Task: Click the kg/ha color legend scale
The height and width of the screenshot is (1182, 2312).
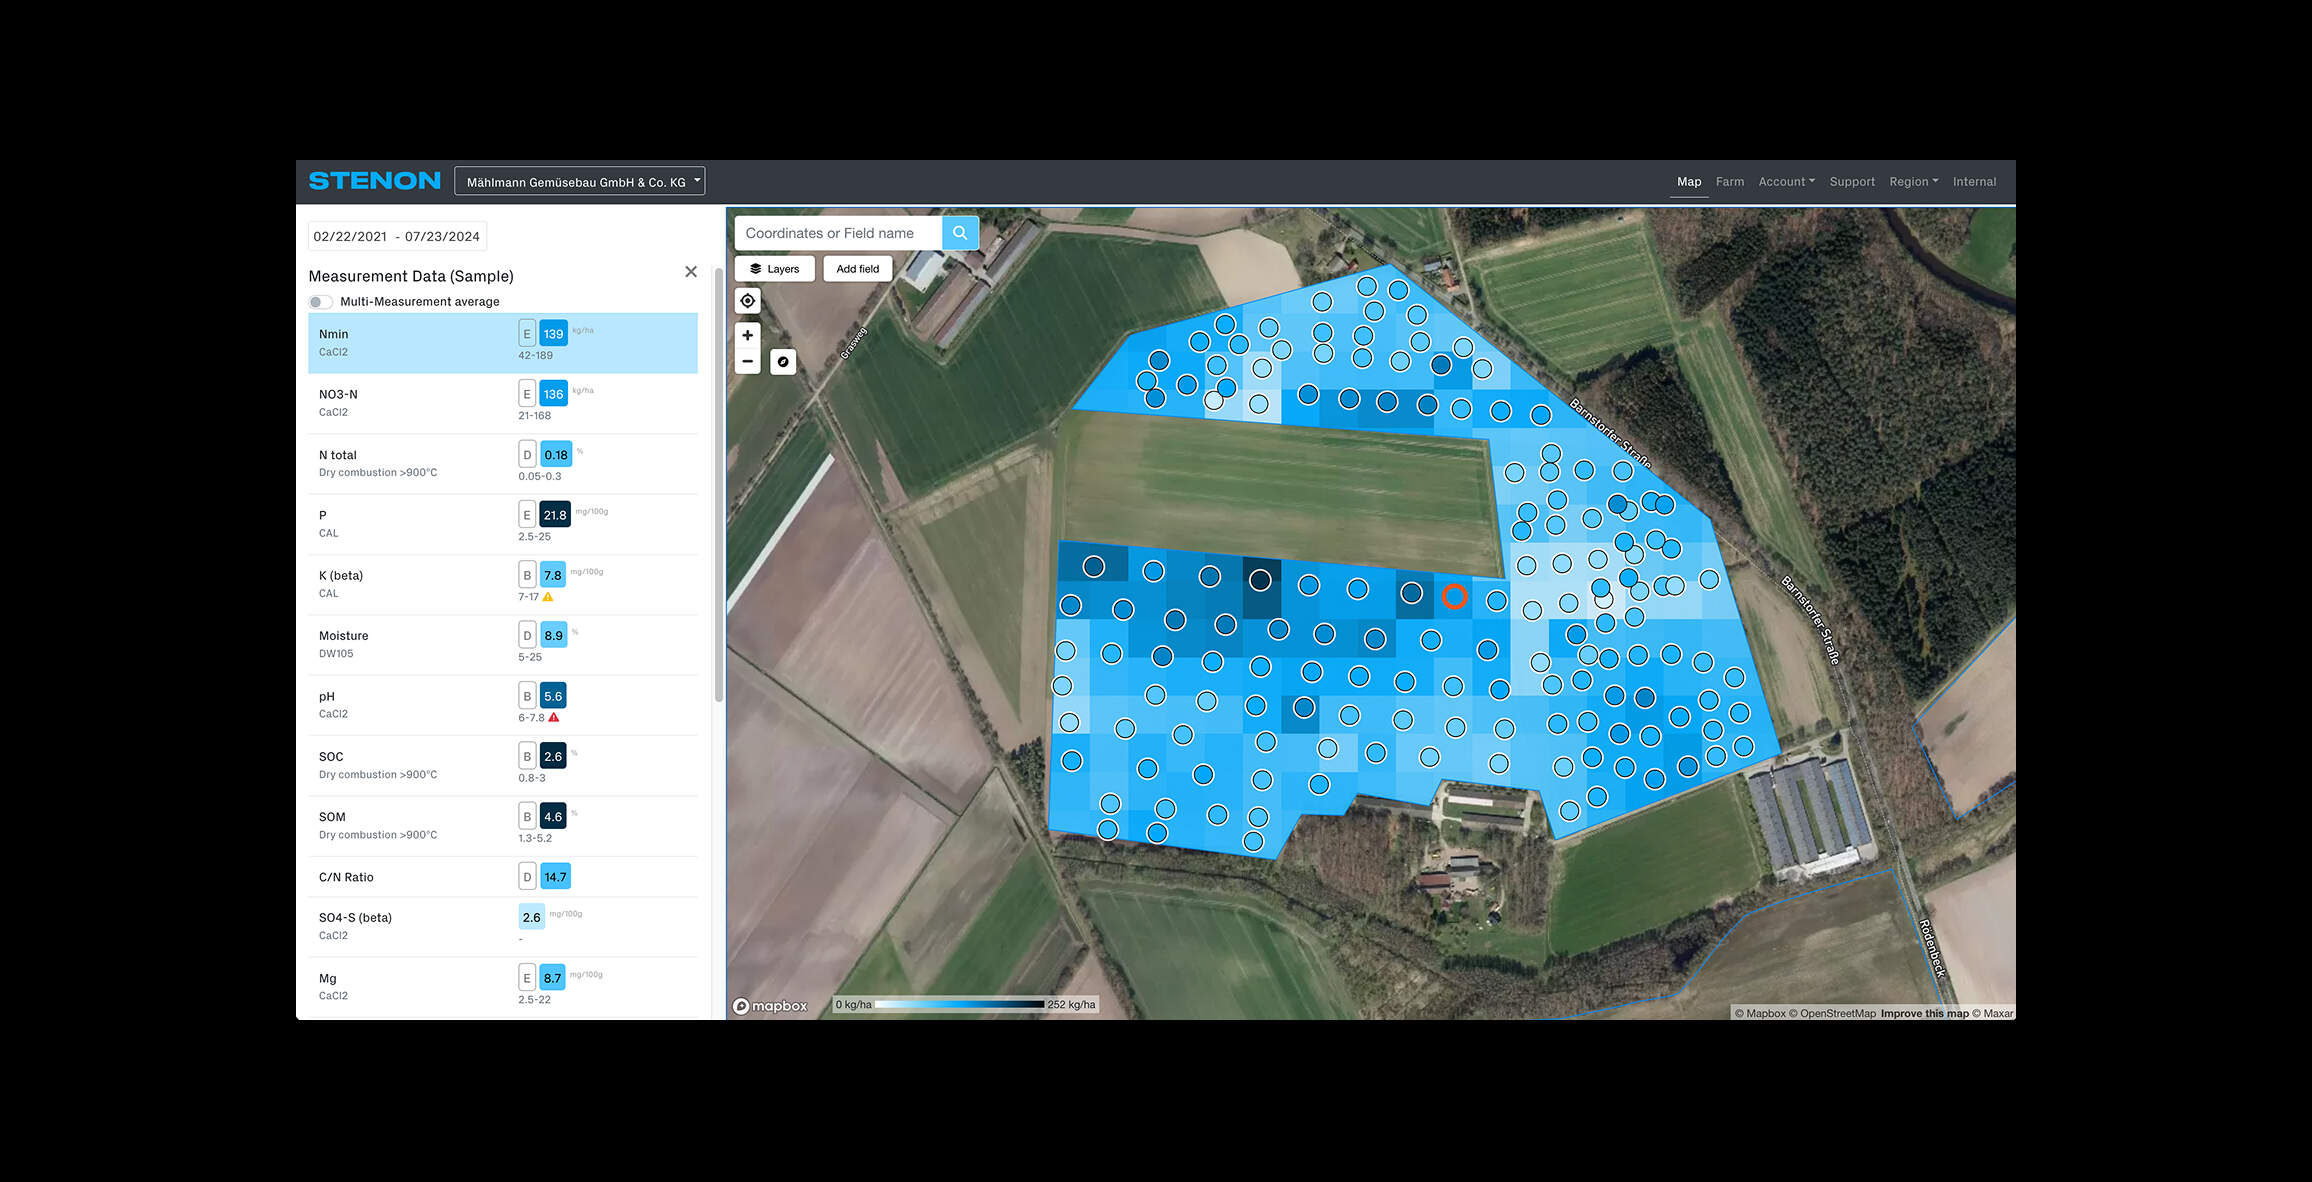Action: pos(960,1005)
